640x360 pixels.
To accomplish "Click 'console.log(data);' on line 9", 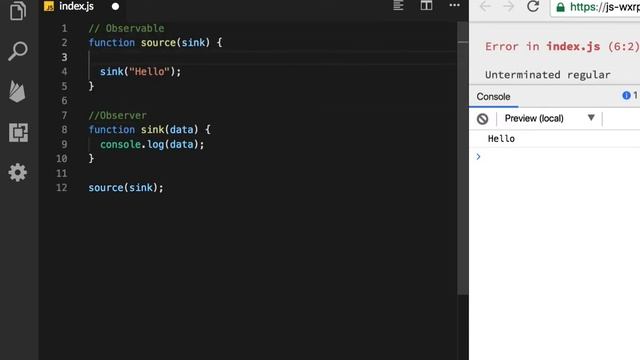I will 152,144.
